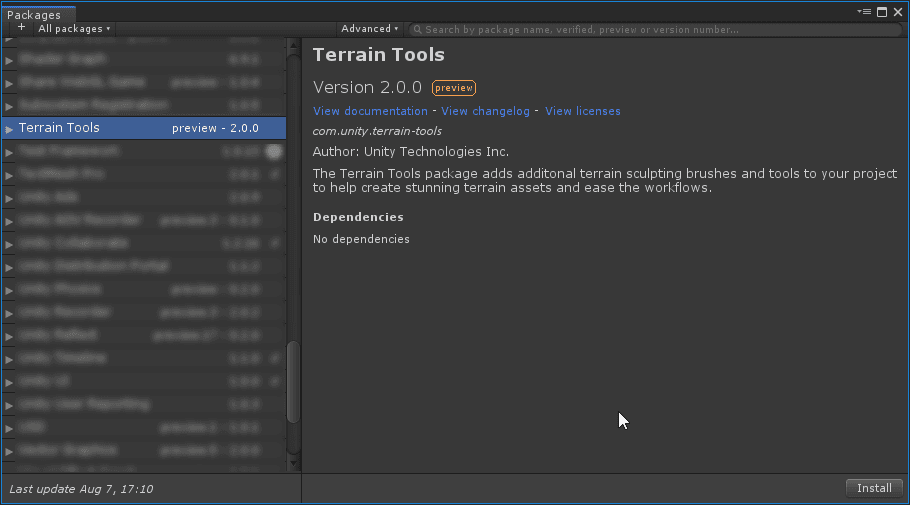The image size is (910, 505).
Task: Open the View documentation link
Action: pos(370,111)
